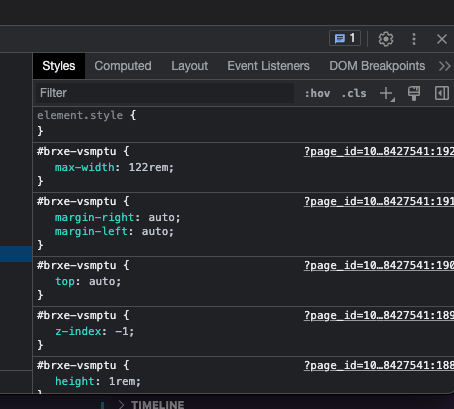Viewport: 454px width, 409px height.
Task: Open the source link ending in :190
Action: pos(379,265)
